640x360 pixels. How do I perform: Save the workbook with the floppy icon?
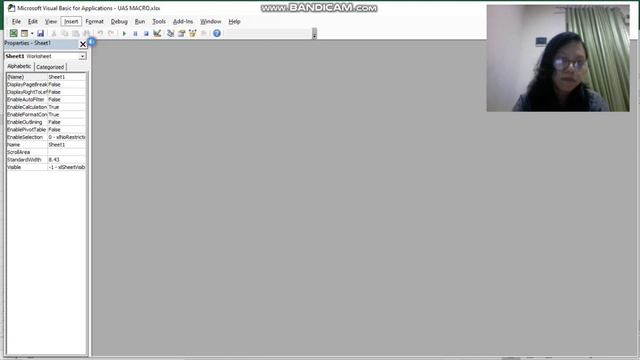(40, 33)
